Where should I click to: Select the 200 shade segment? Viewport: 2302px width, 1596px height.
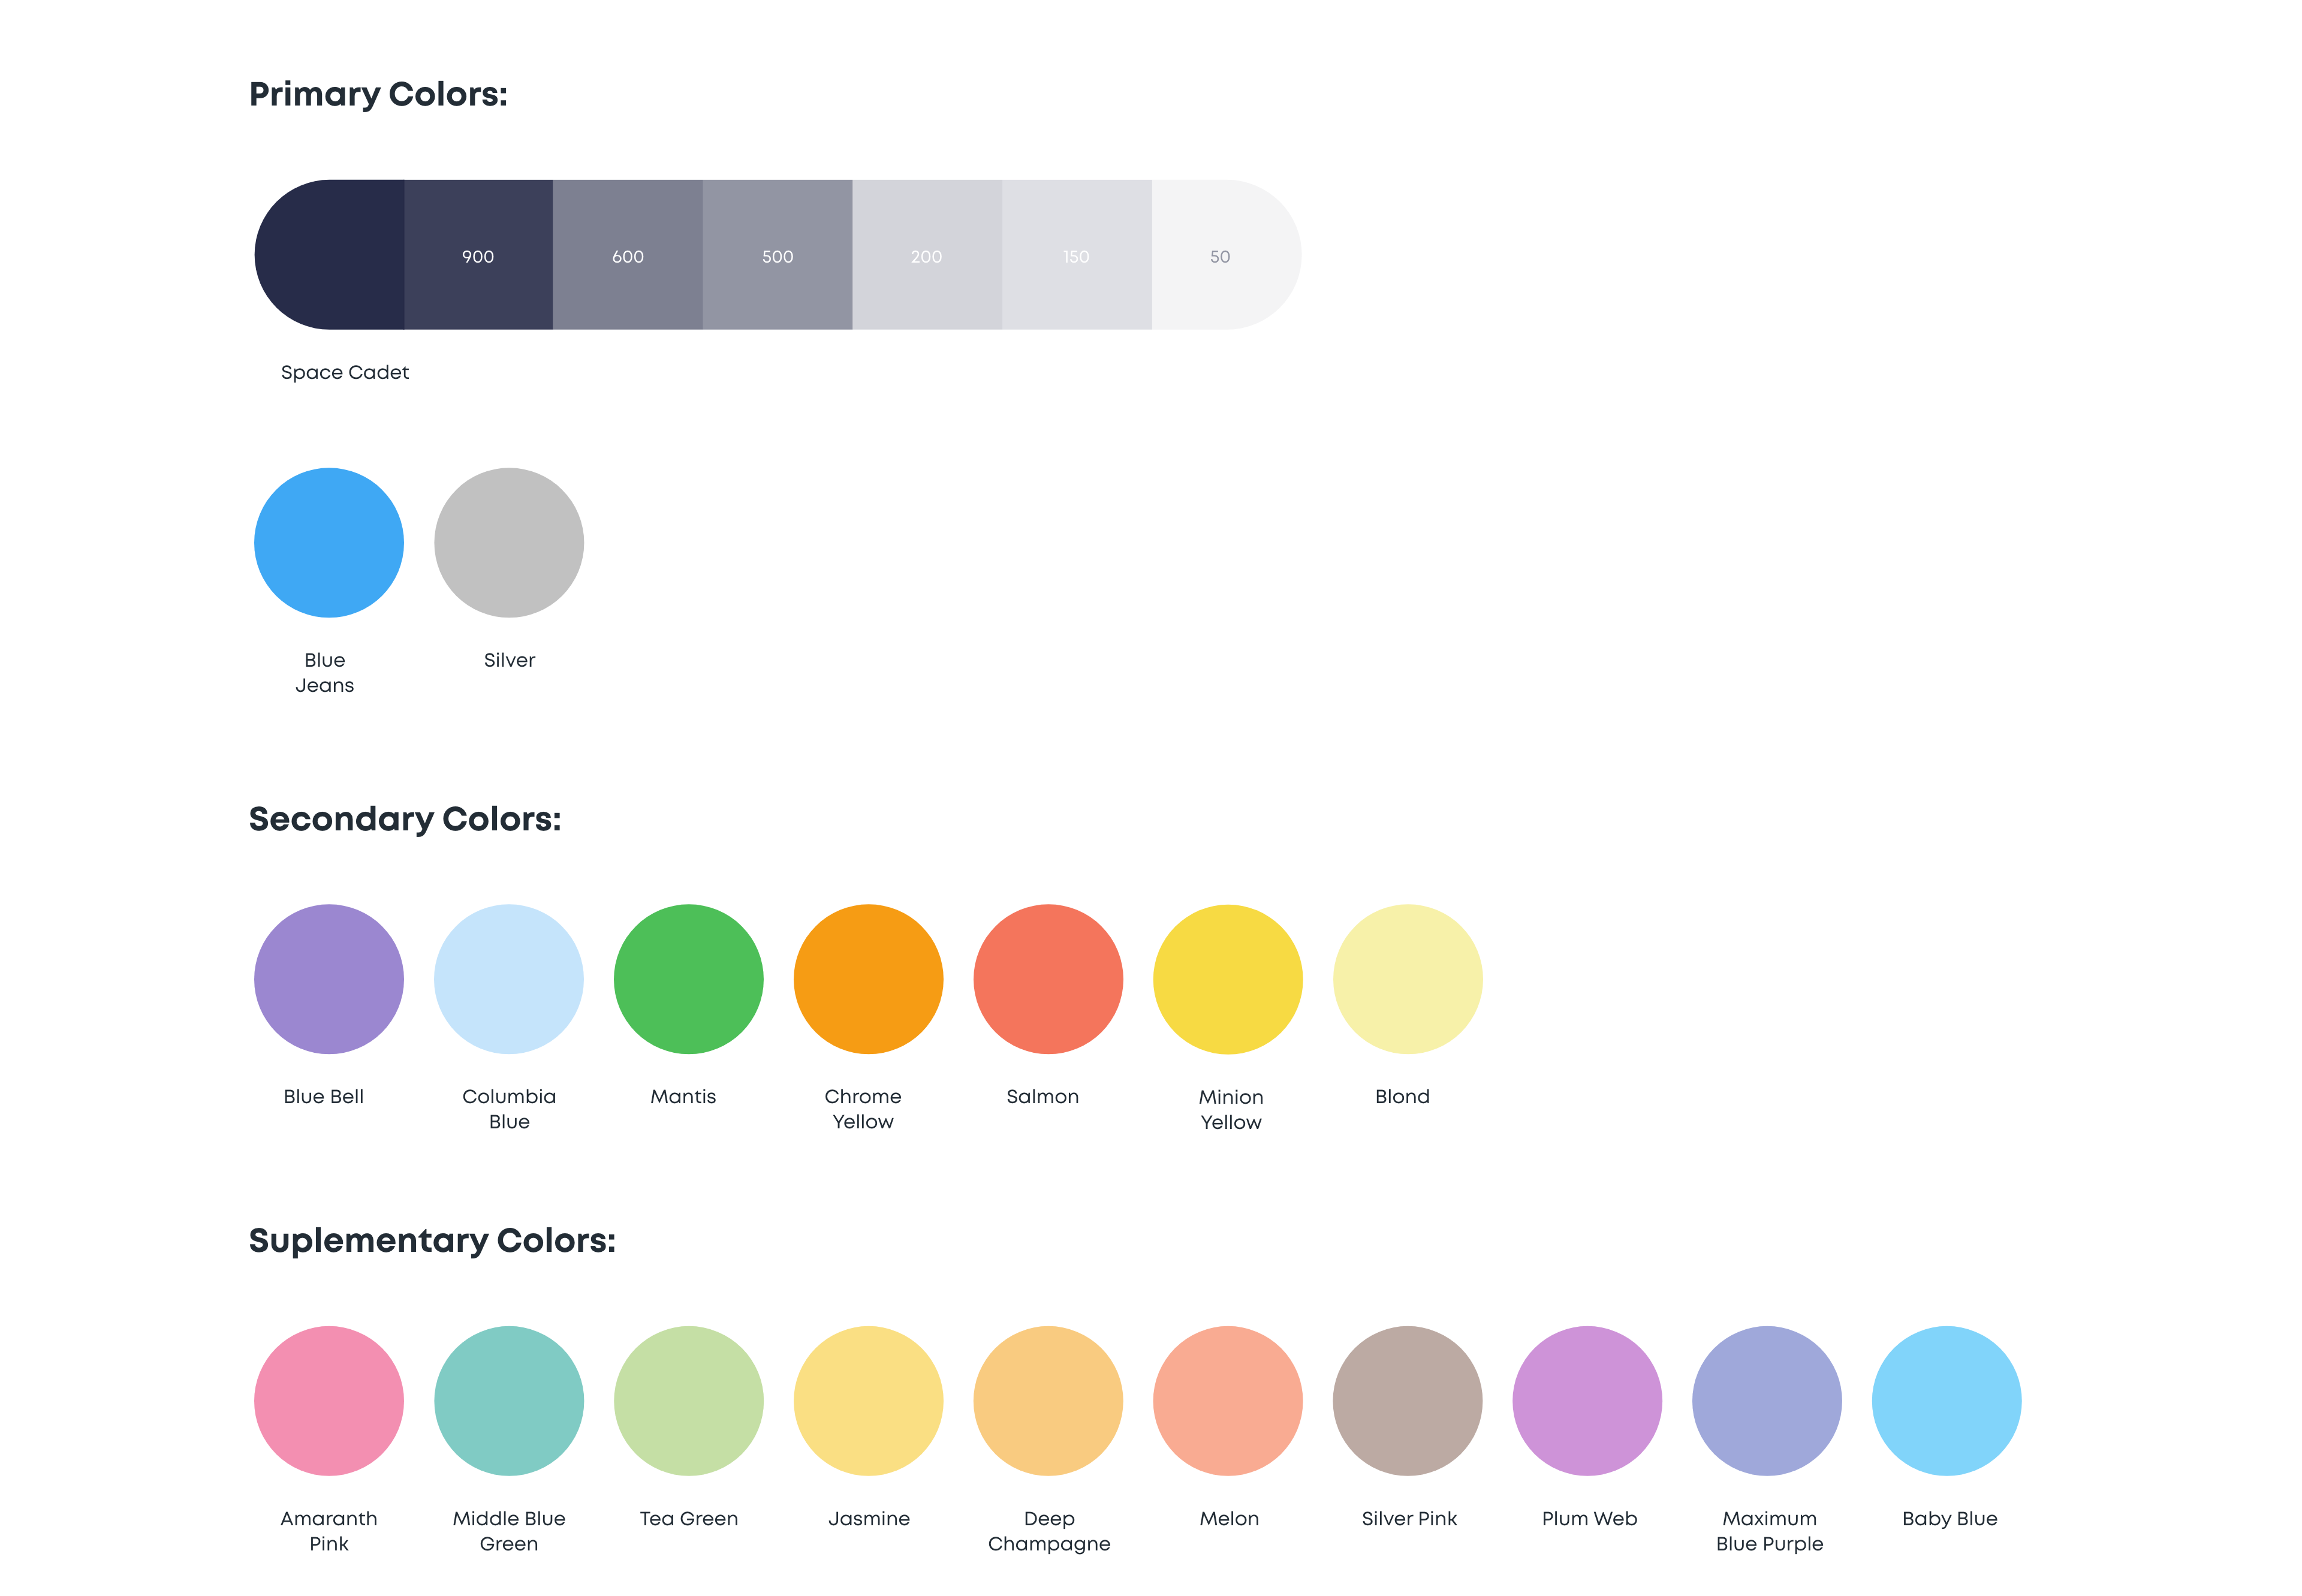926,255
